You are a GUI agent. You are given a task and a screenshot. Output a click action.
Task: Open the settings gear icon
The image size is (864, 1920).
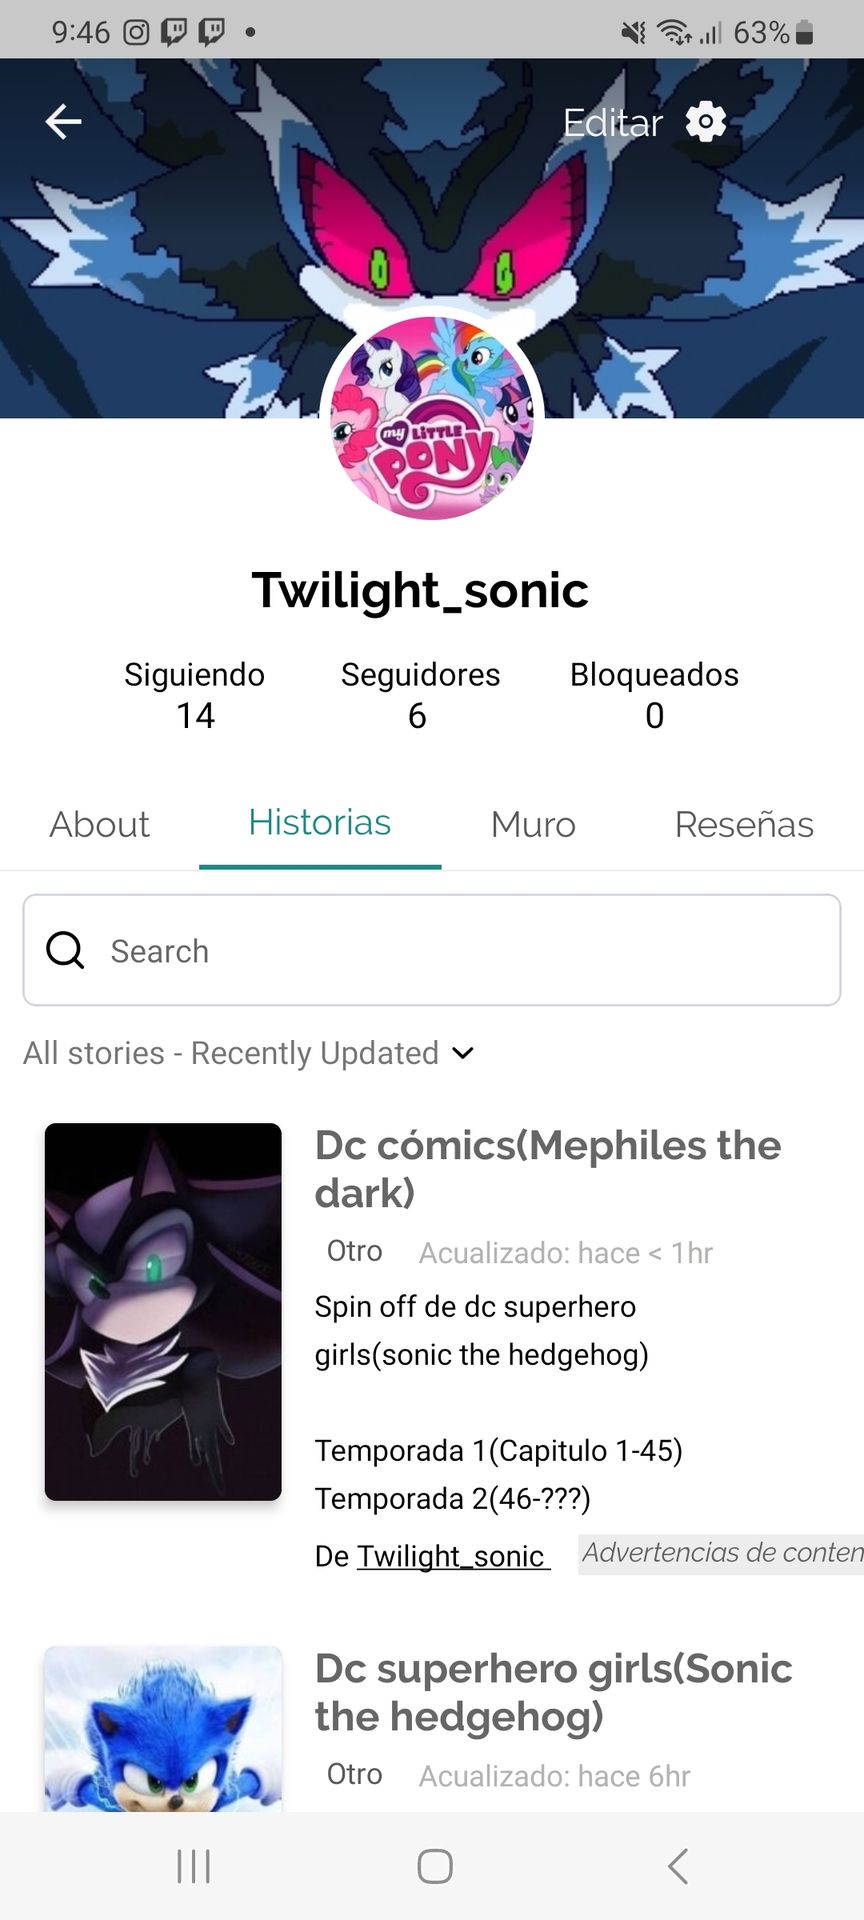click(x=706, y=122)
